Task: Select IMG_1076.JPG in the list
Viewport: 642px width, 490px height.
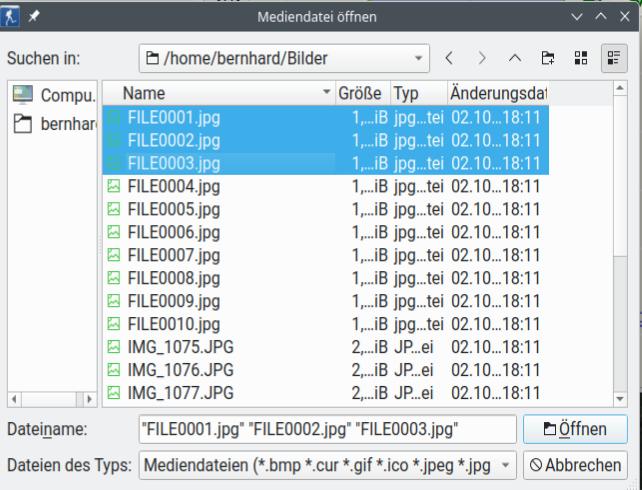Action: point(326,370)
